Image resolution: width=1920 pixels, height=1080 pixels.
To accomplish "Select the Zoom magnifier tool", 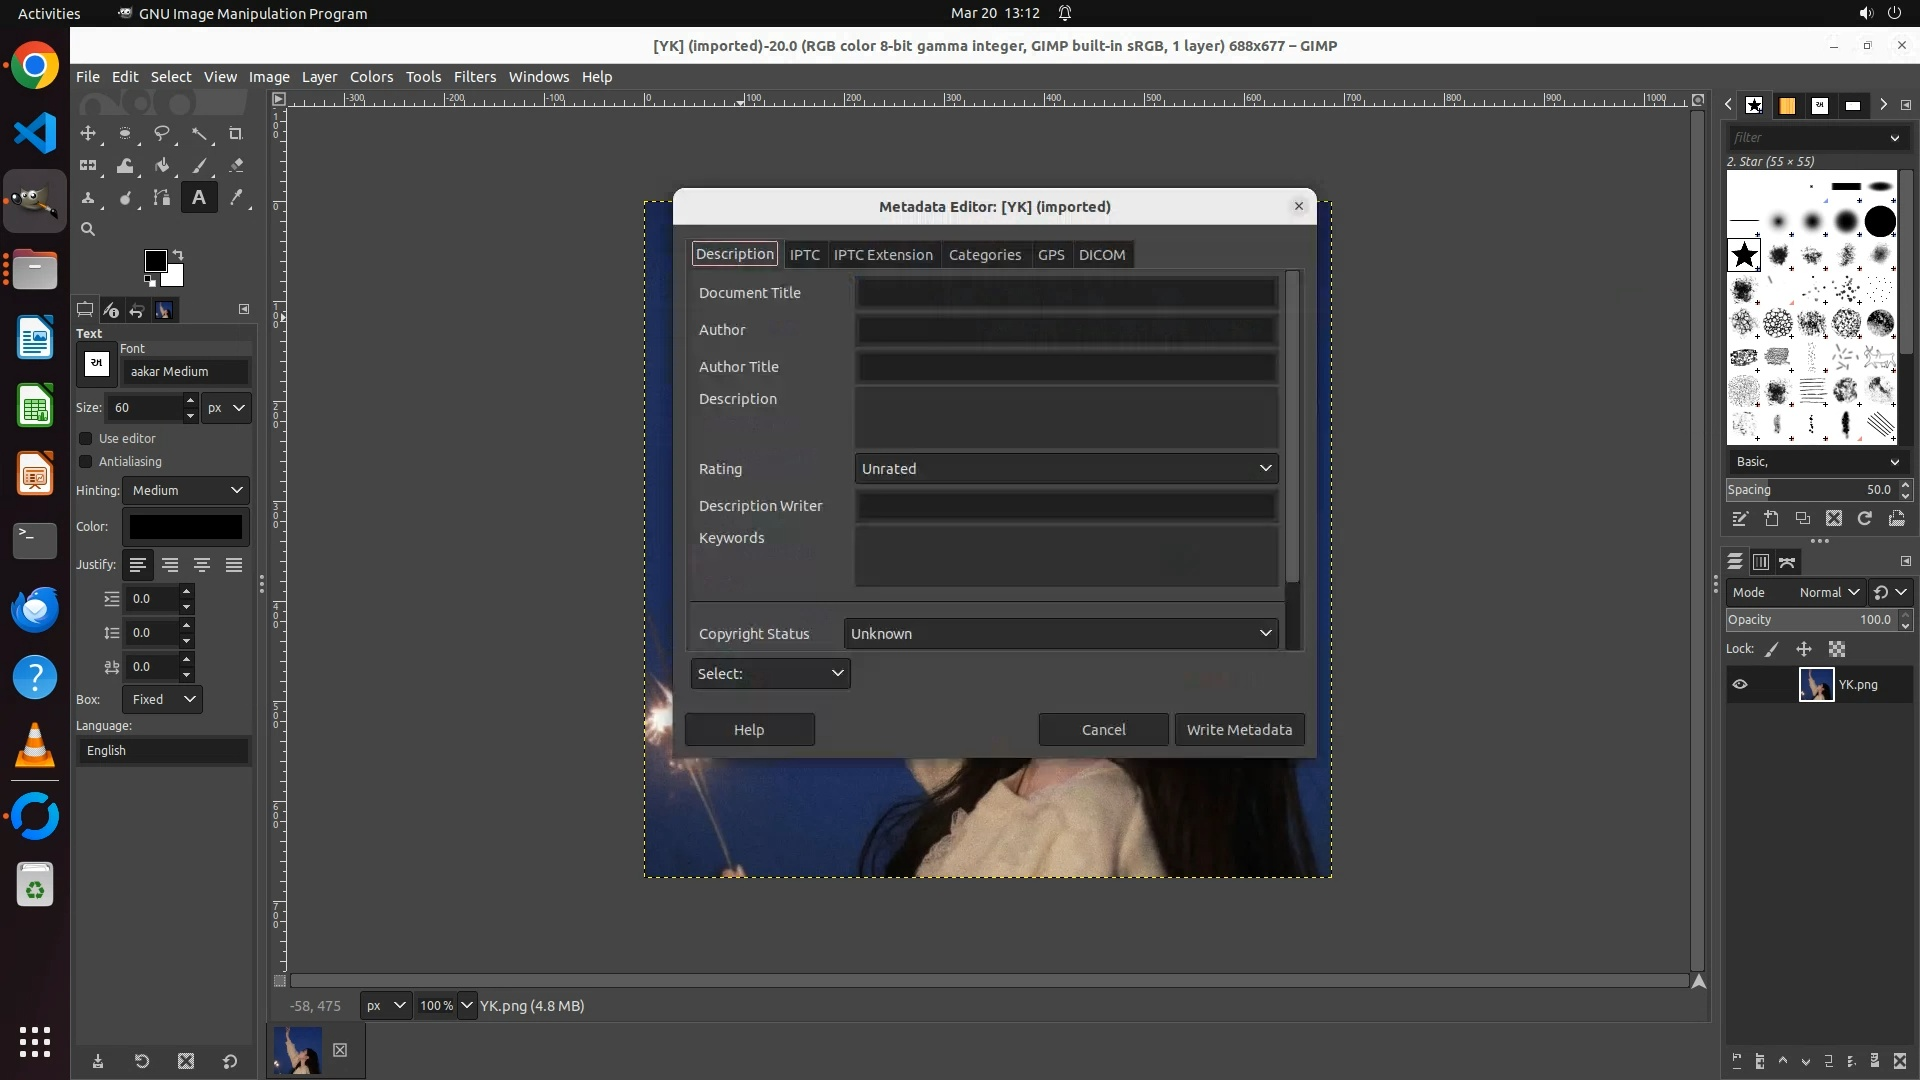I will [88, 230].
